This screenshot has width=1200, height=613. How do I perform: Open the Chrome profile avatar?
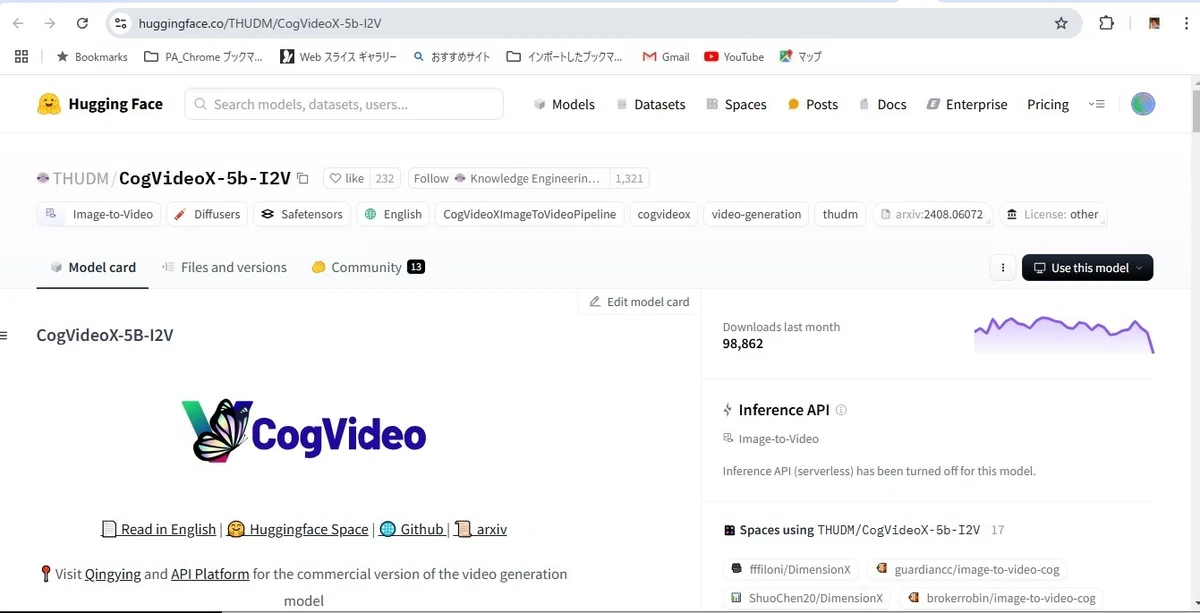(x=1154, y=23)
